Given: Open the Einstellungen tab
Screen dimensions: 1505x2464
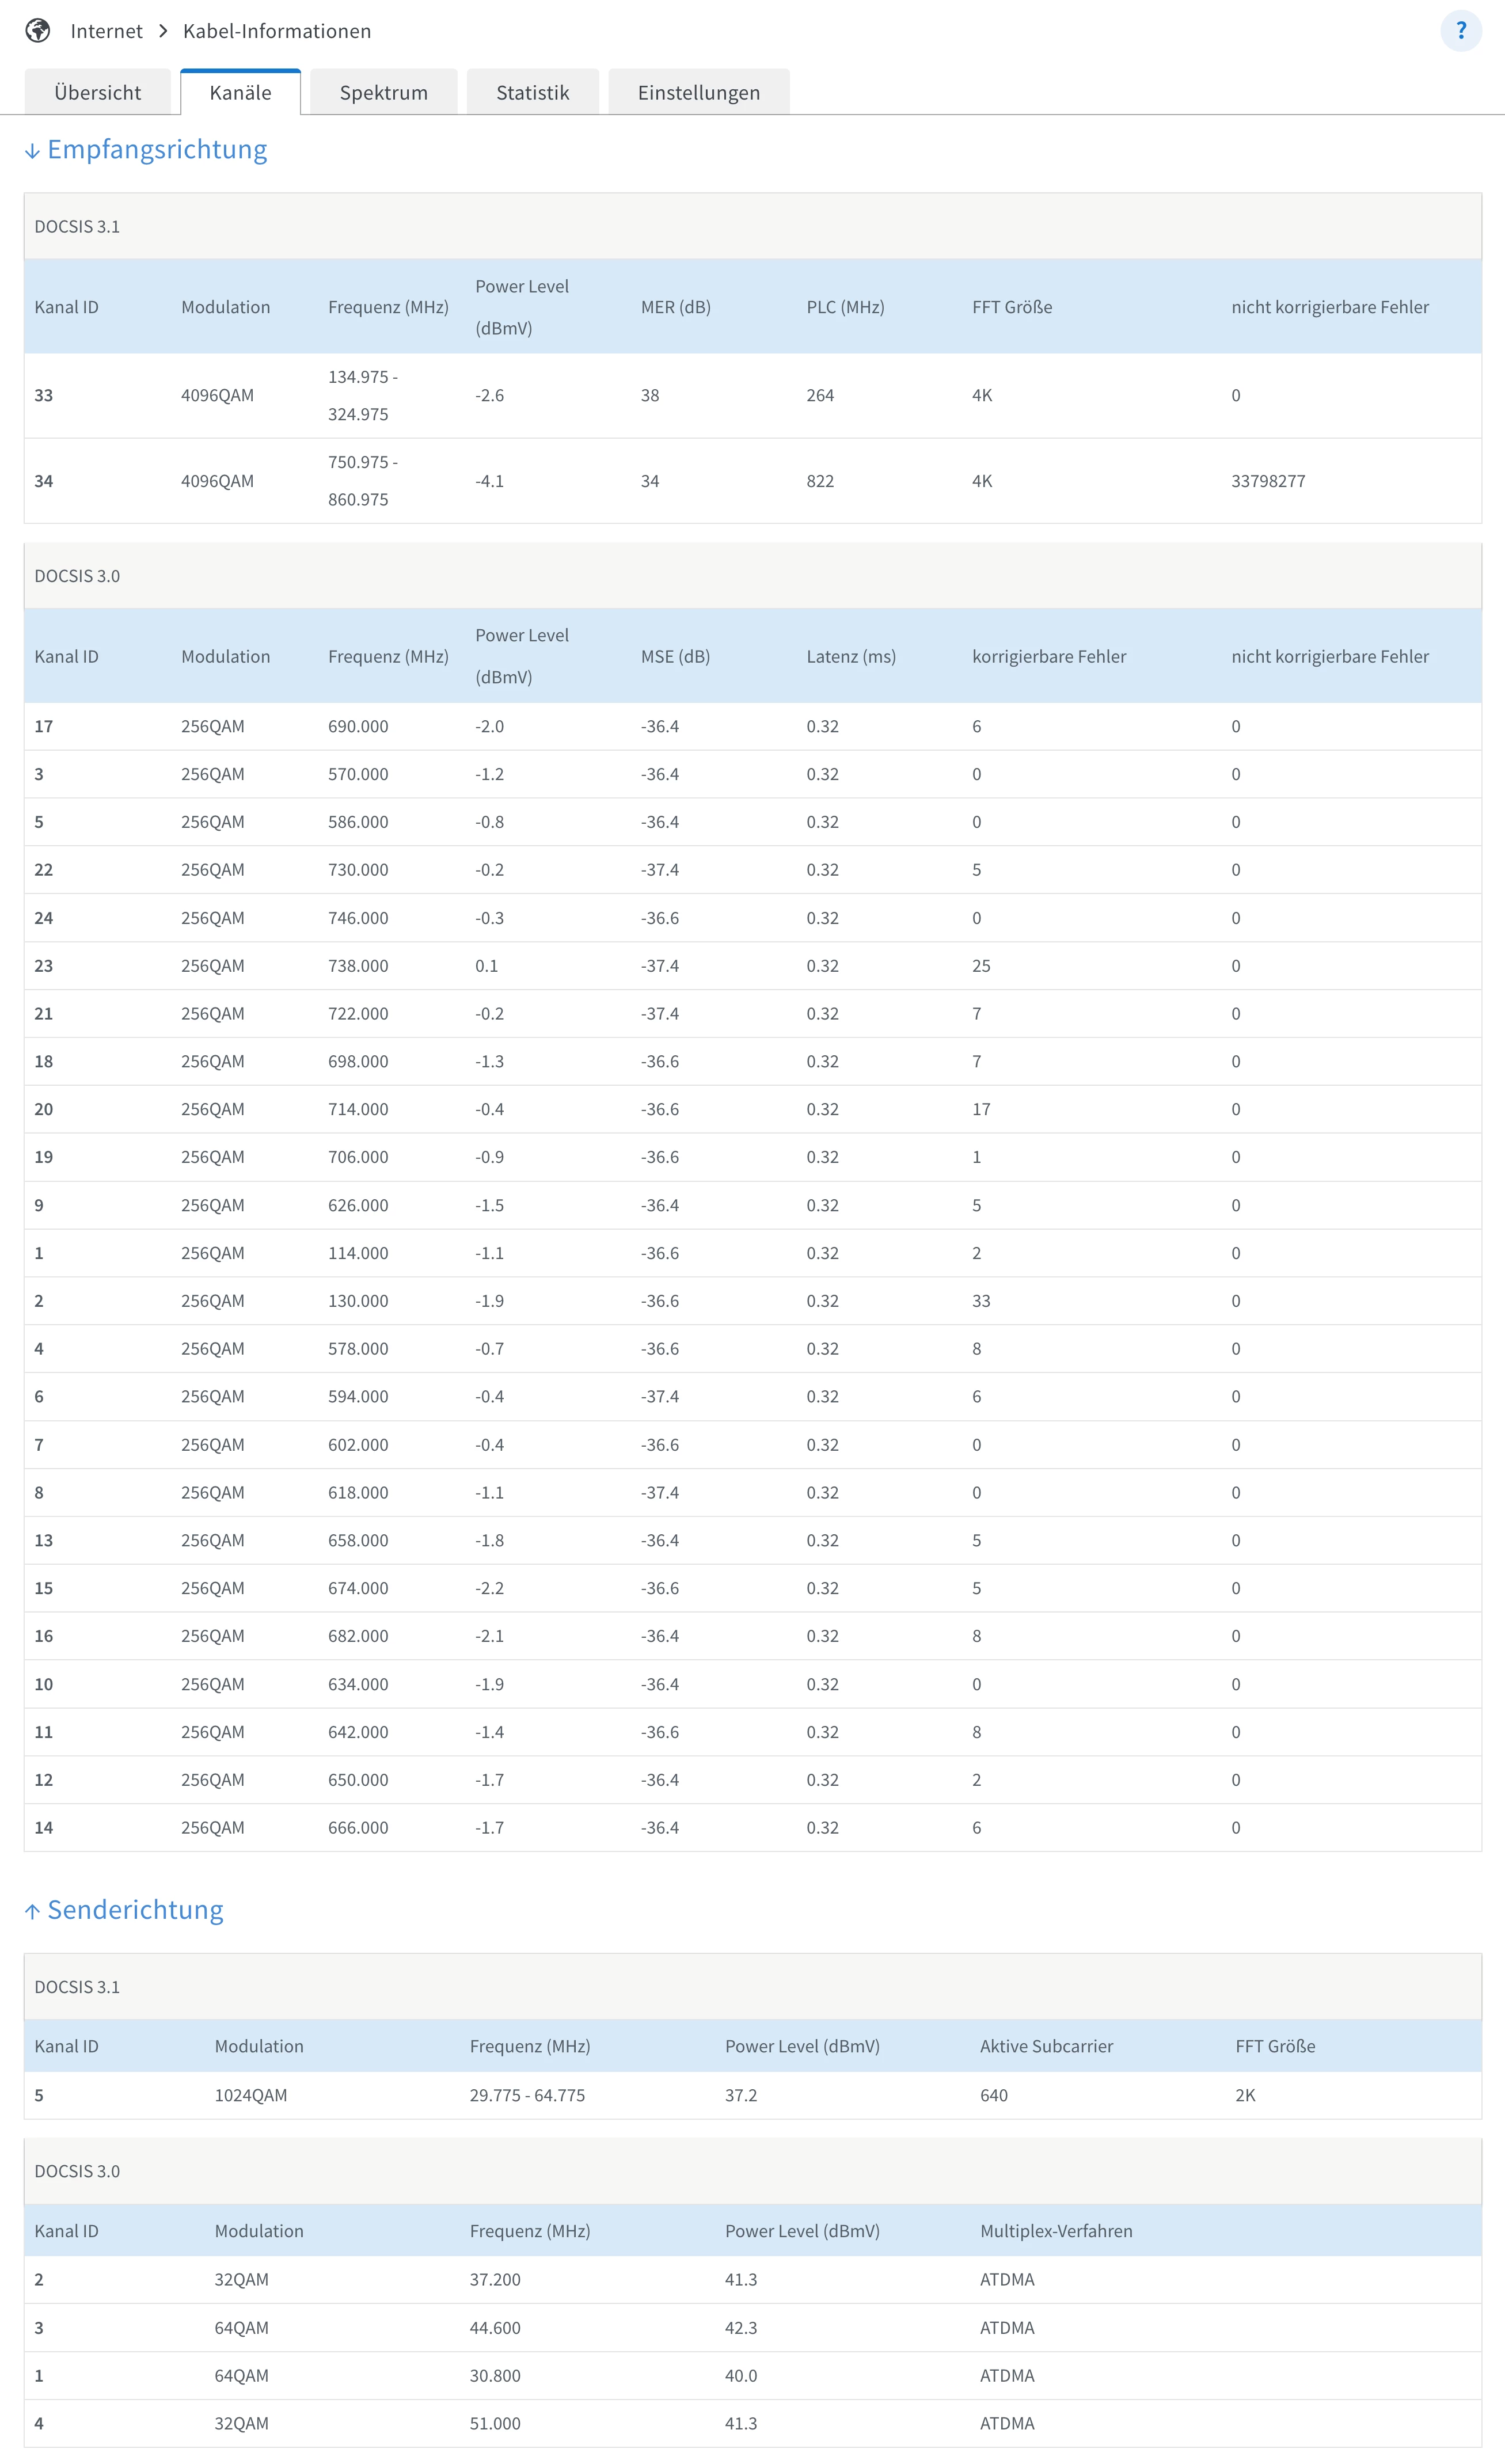Looking at the screenshot, I should (698, 92).
